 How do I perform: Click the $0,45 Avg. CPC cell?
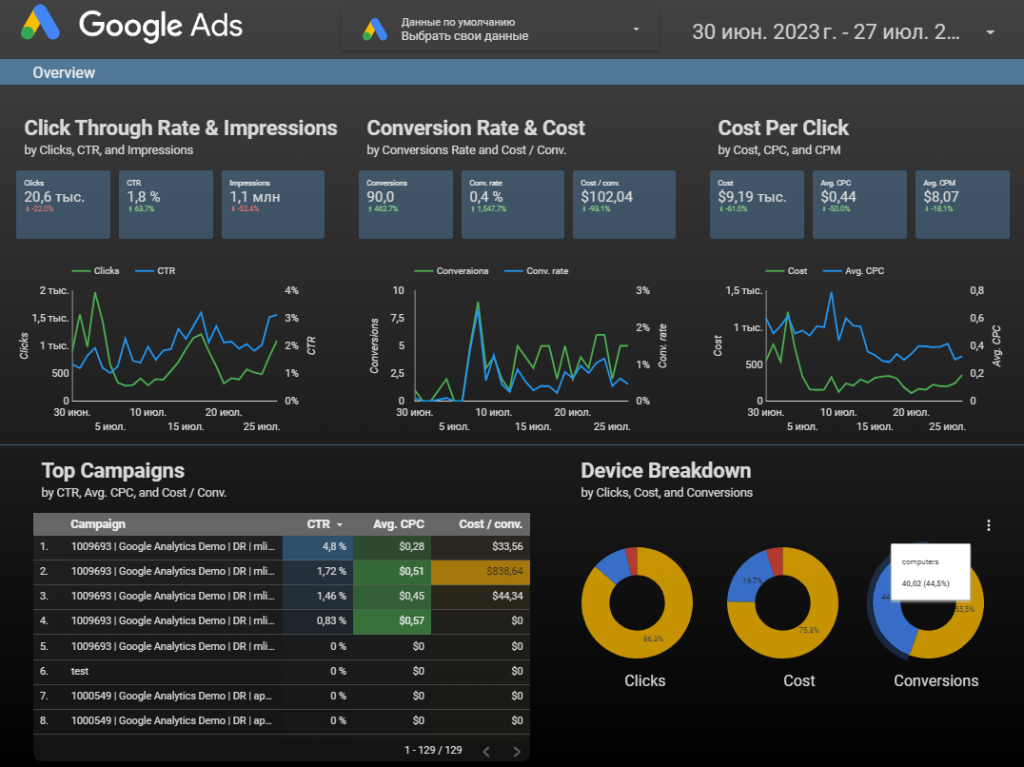[x=392, y=596]
